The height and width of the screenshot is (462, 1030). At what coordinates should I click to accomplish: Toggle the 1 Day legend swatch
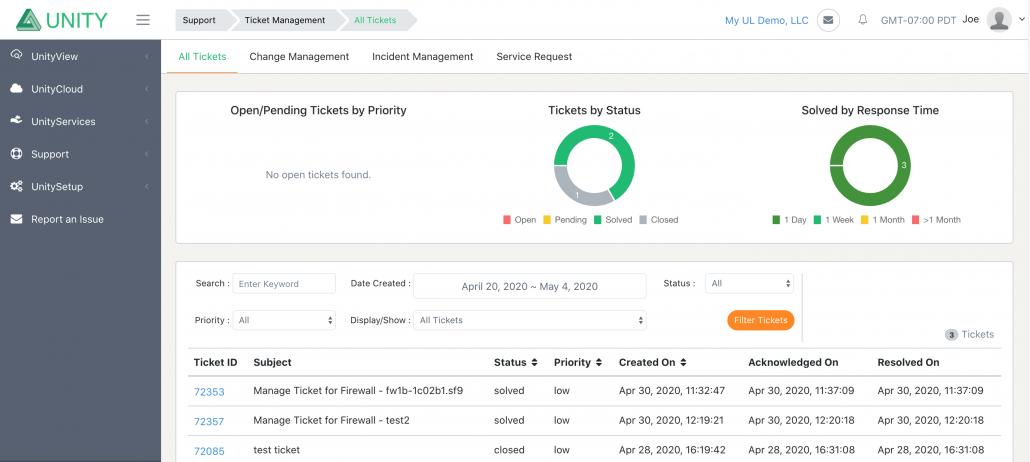pos(776,220)
